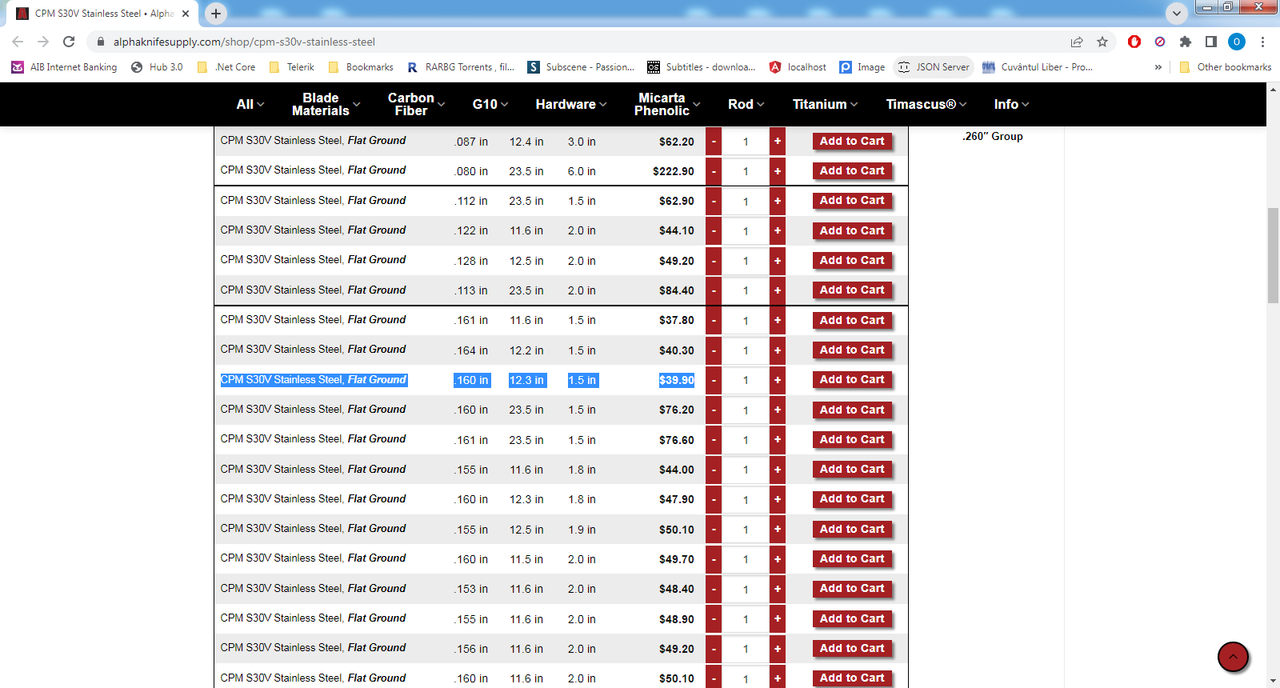Open the red circle-slash extension icon

(1160, 42)
